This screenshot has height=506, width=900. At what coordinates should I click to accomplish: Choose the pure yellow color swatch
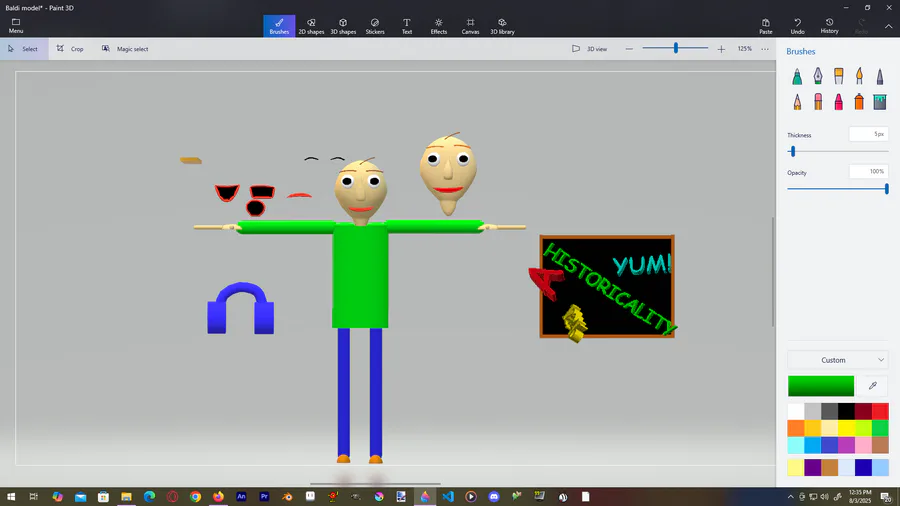point(846,428)
